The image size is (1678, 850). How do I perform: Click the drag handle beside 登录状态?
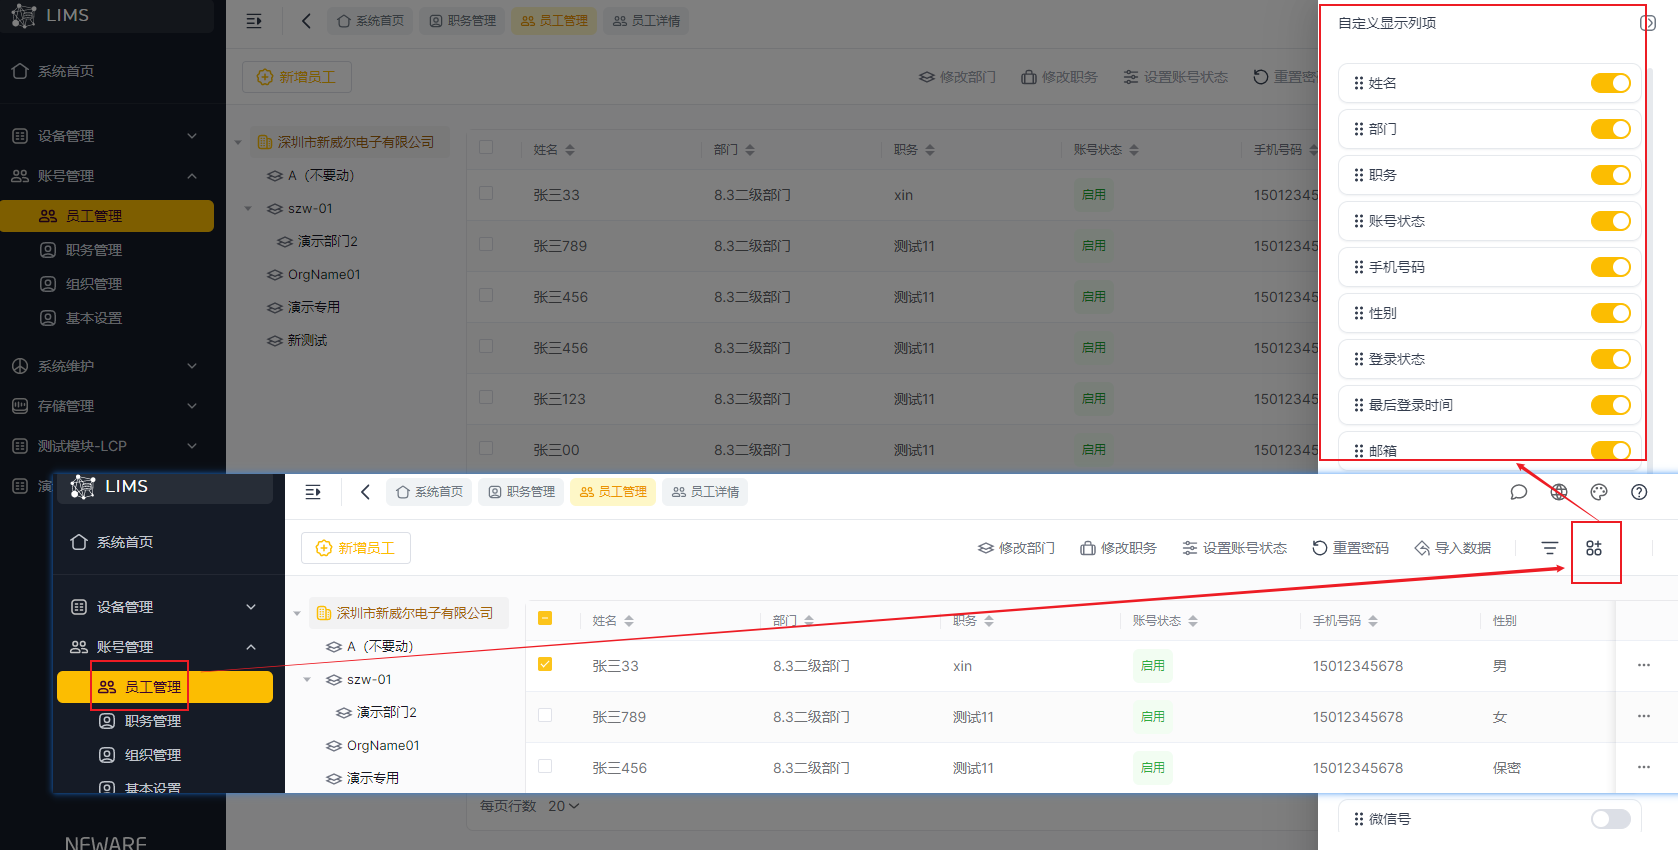tap(1359, 359)
